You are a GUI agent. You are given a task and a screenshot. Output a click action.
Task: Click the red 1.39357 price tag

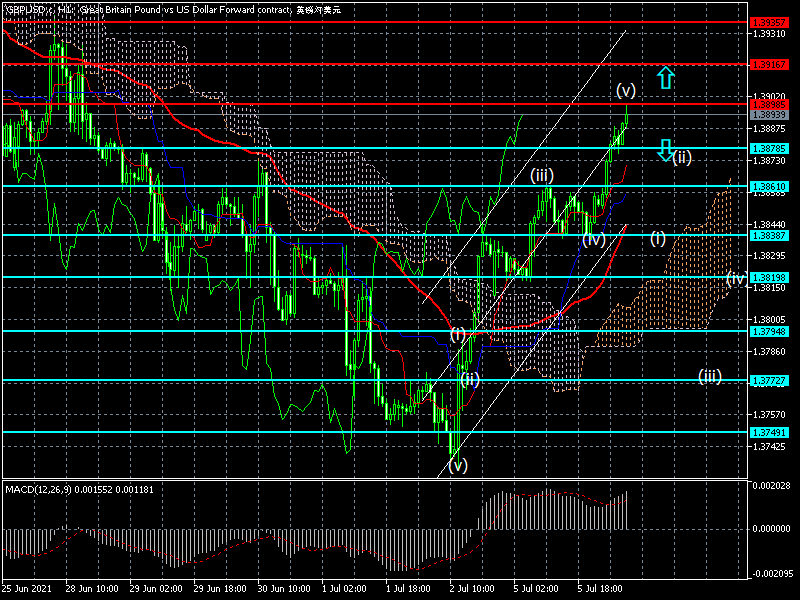coord(769,21)
